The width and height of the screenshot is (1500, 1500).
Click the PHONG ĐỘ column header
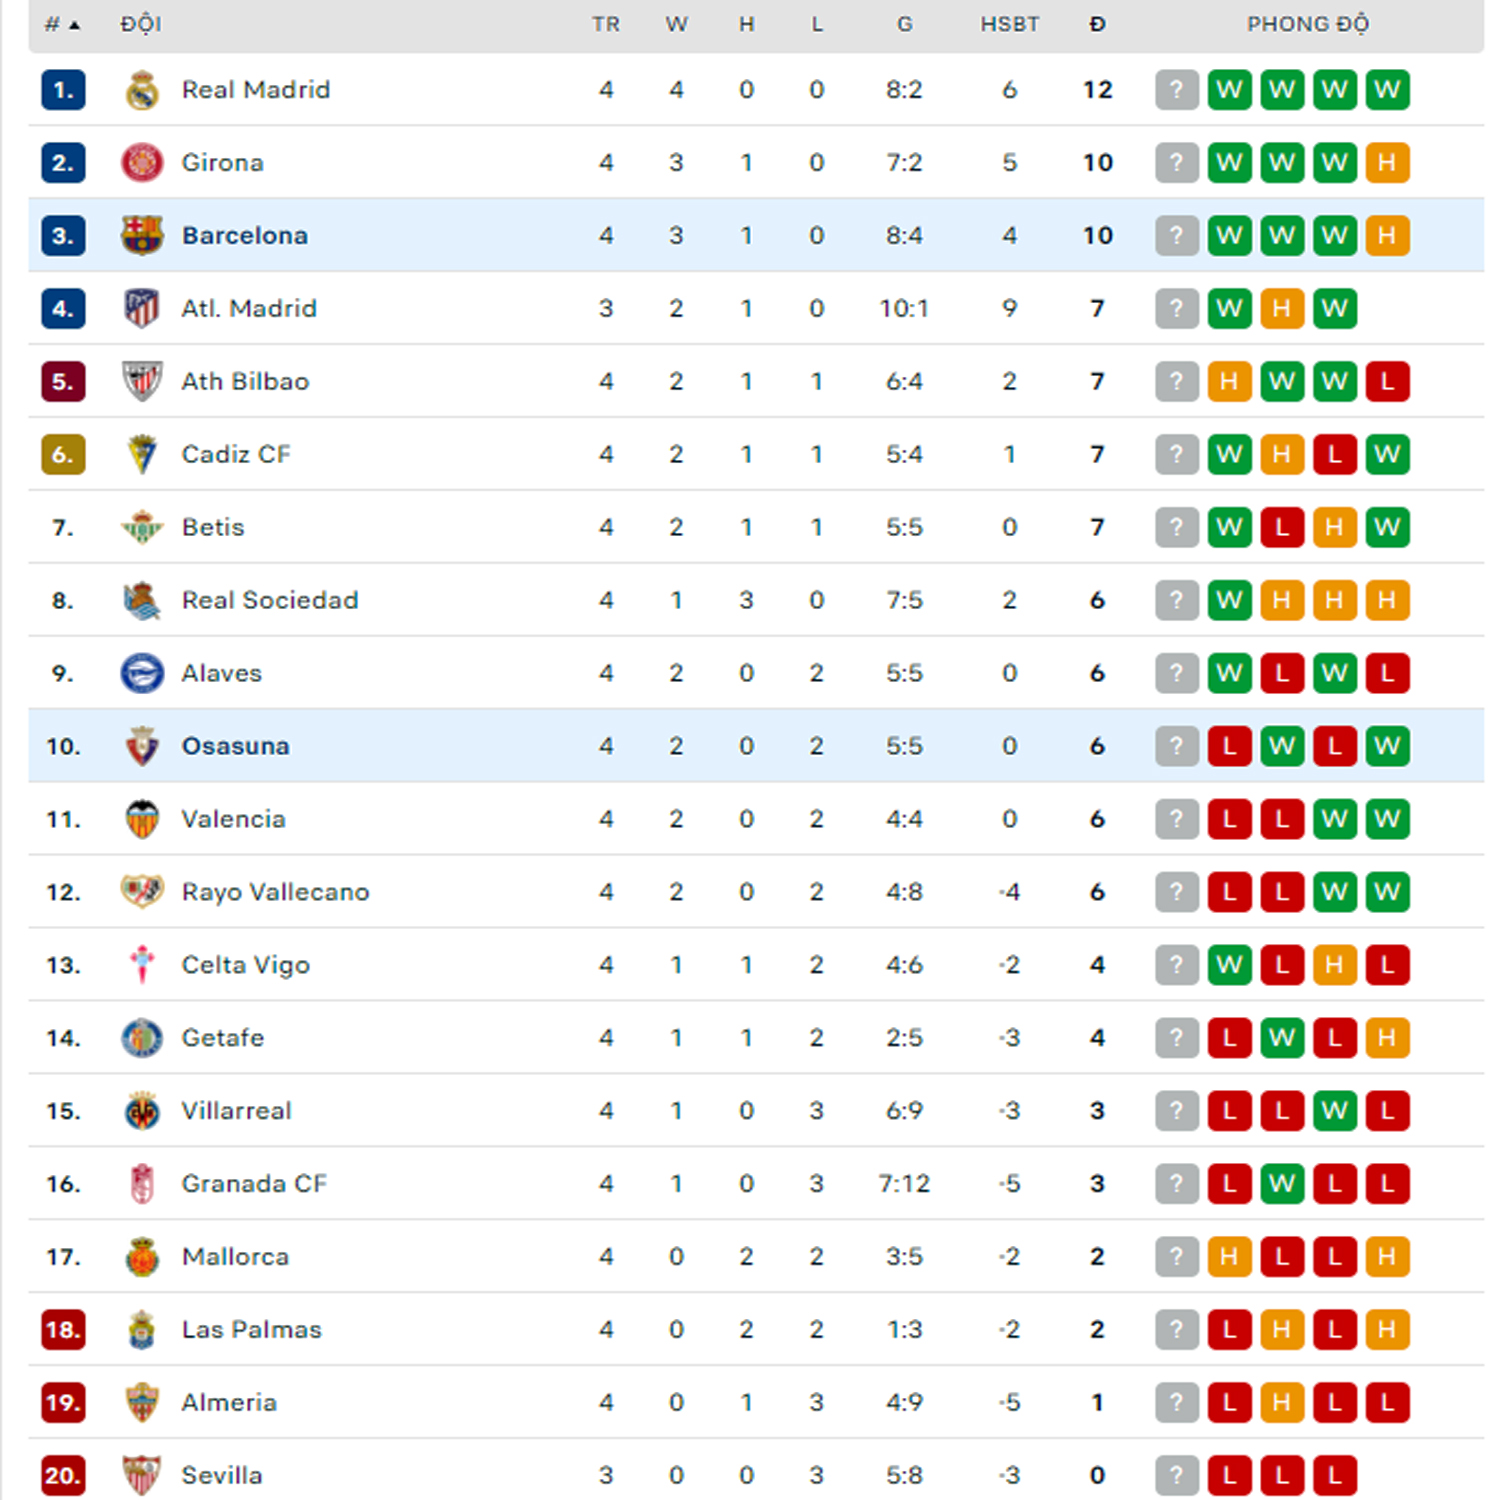[x=1307, y=24]
